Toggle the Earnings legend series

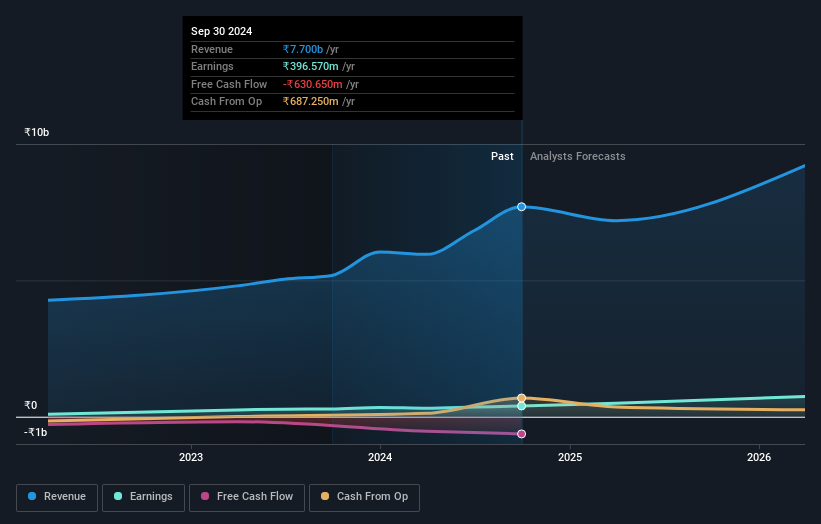(143, 497)
